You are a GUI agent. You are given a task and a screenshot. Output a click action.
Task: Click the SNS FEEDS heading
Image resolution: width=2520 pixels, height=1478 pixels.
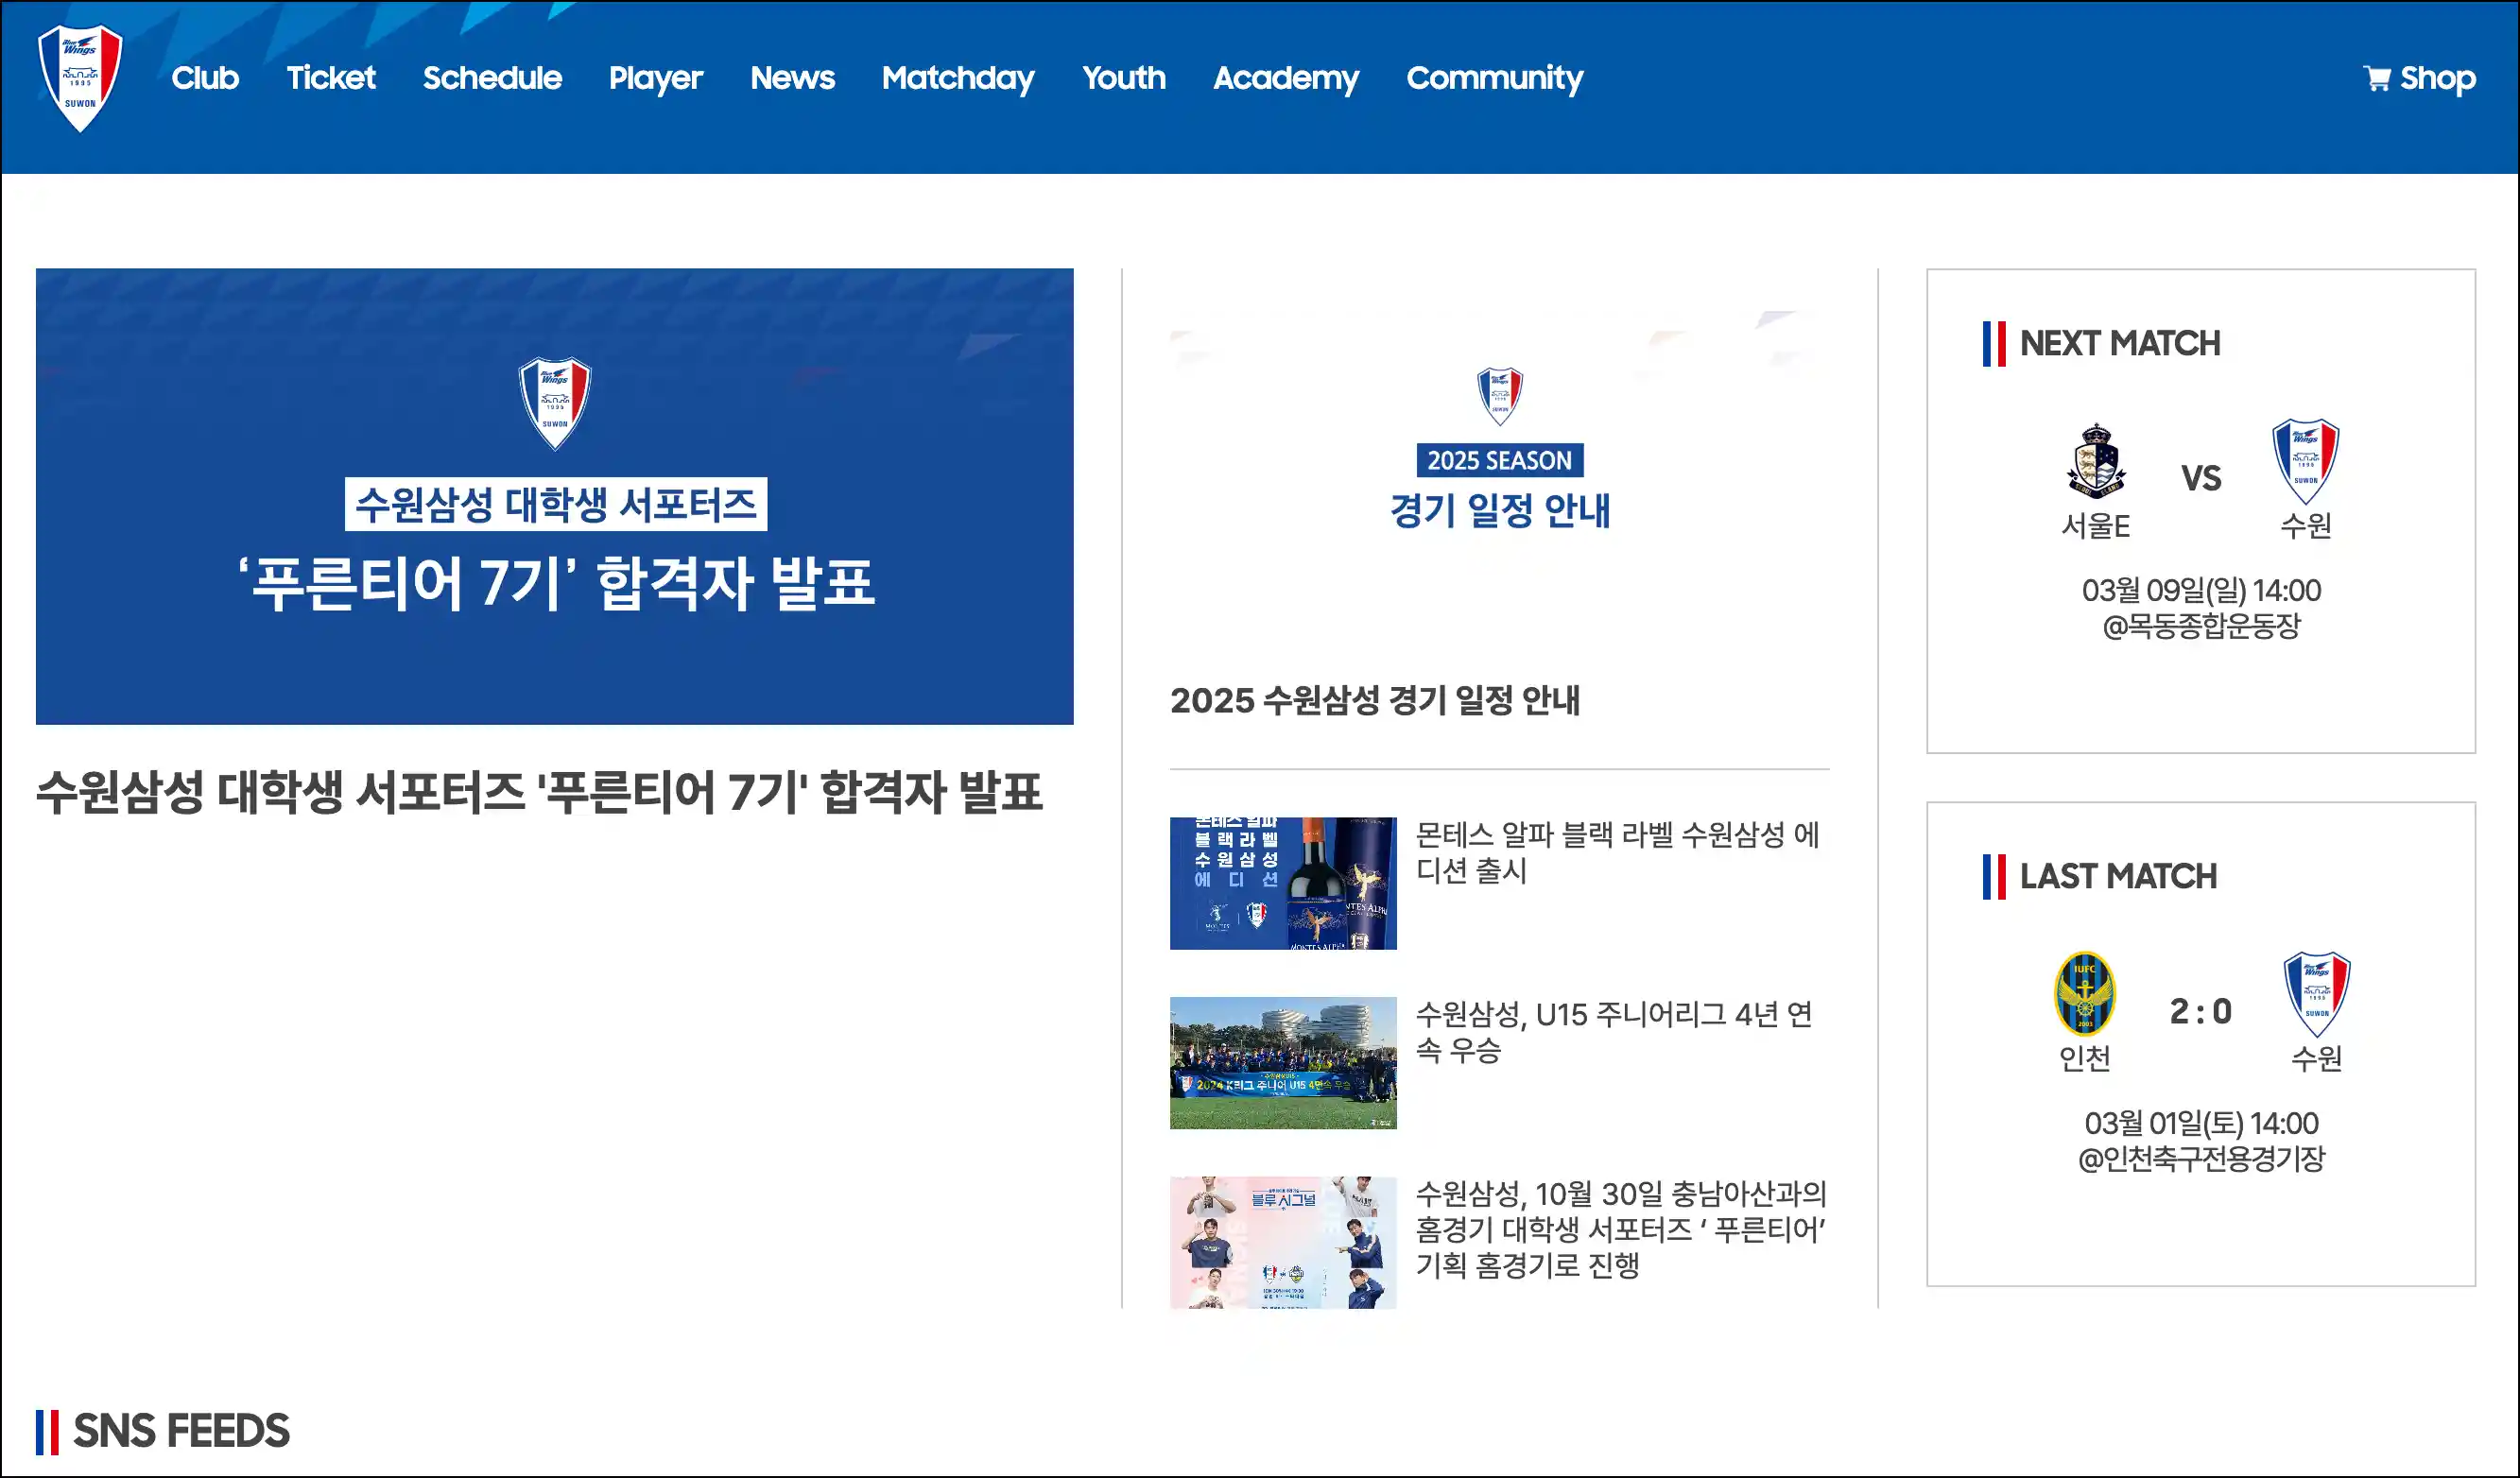point(181,1431)
